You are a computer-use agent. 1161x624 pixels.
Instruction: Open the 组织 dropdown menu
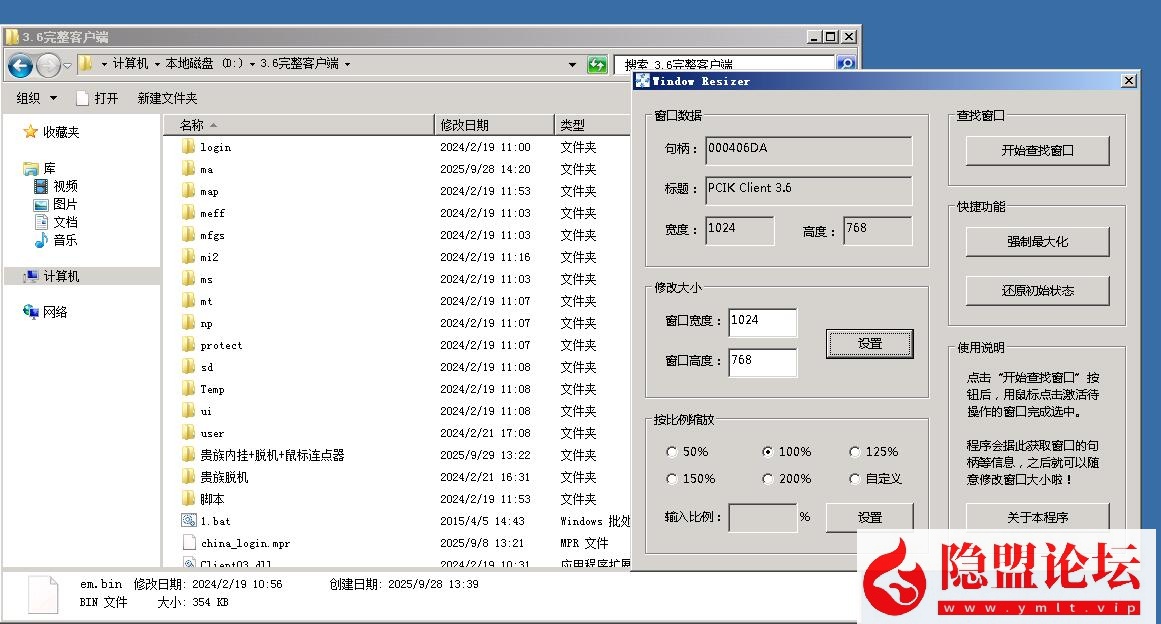point(37,98)
